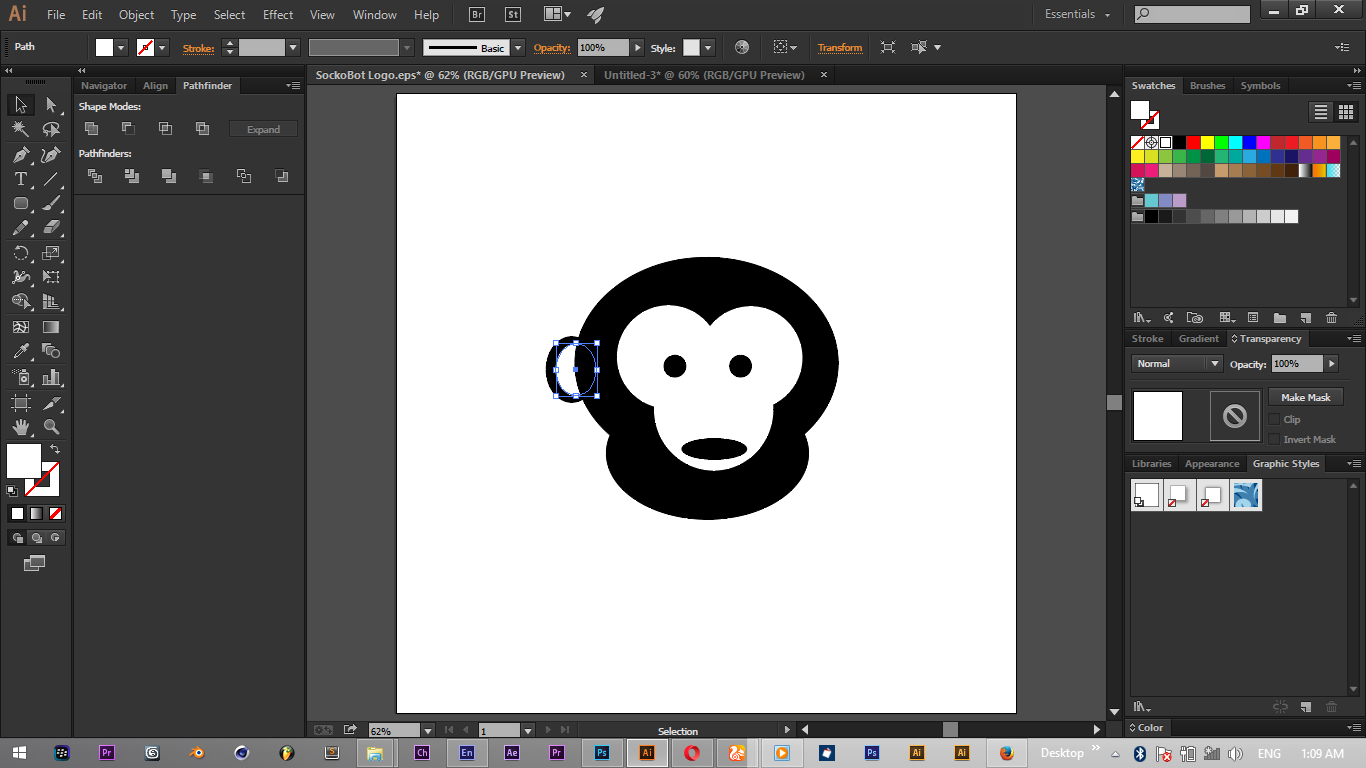Select the Lasso tool
This screenshot has width=1366, height=768.
click(51, 129)
